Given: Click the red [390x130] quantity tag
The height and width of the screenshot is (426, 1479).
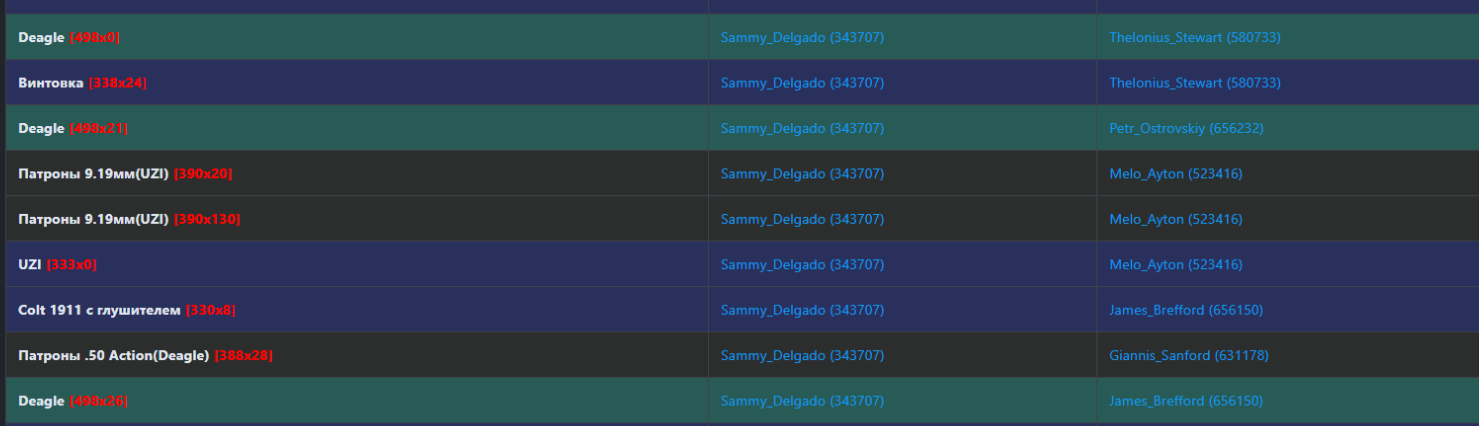Looking at the screenshot, I should [207, 219].
